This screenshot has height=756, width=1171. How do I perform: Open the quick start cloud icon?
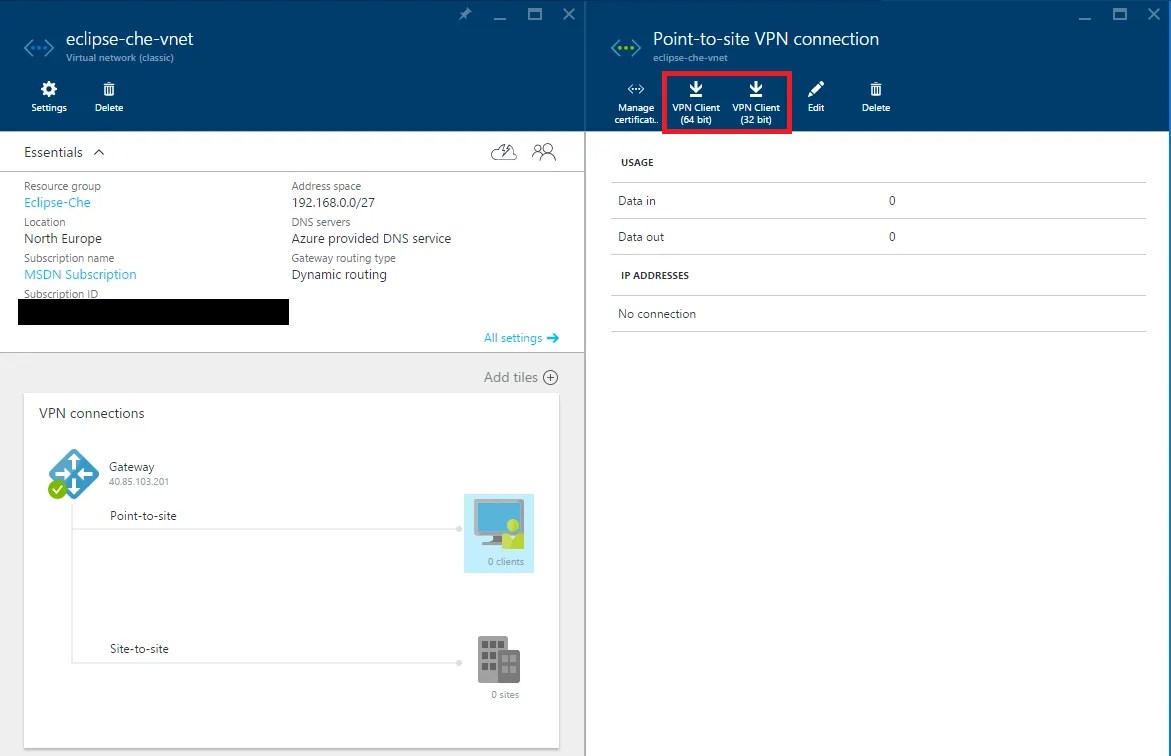pyautogui.click(x=504, y=152)
